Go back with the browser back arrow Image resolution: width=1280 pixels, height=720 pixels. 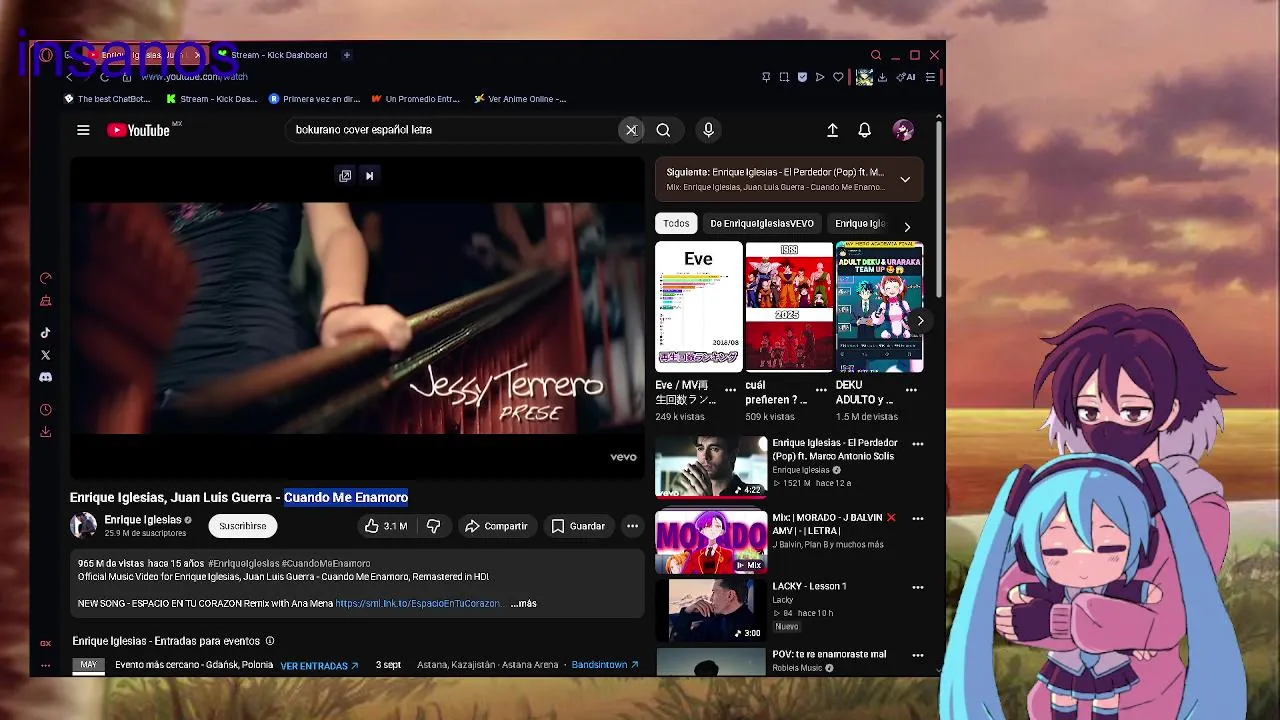pos(69,77)
